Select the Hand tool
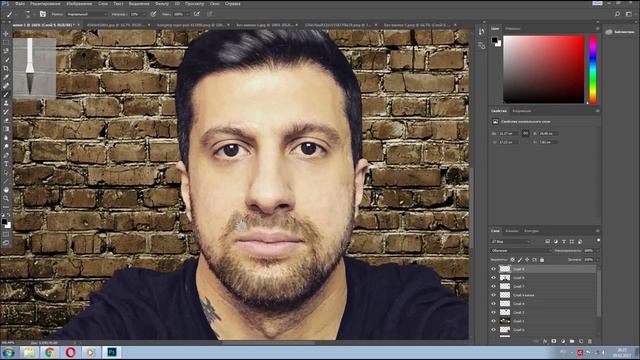This screenshot has height=360, width=640. click(6, 190)
